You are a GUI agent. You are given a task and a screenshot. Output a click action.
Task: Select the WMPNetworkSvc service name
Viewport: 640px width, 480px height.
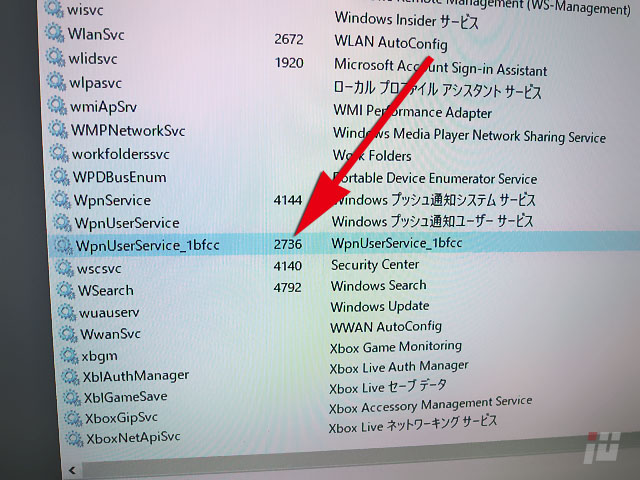pos(128,131)
